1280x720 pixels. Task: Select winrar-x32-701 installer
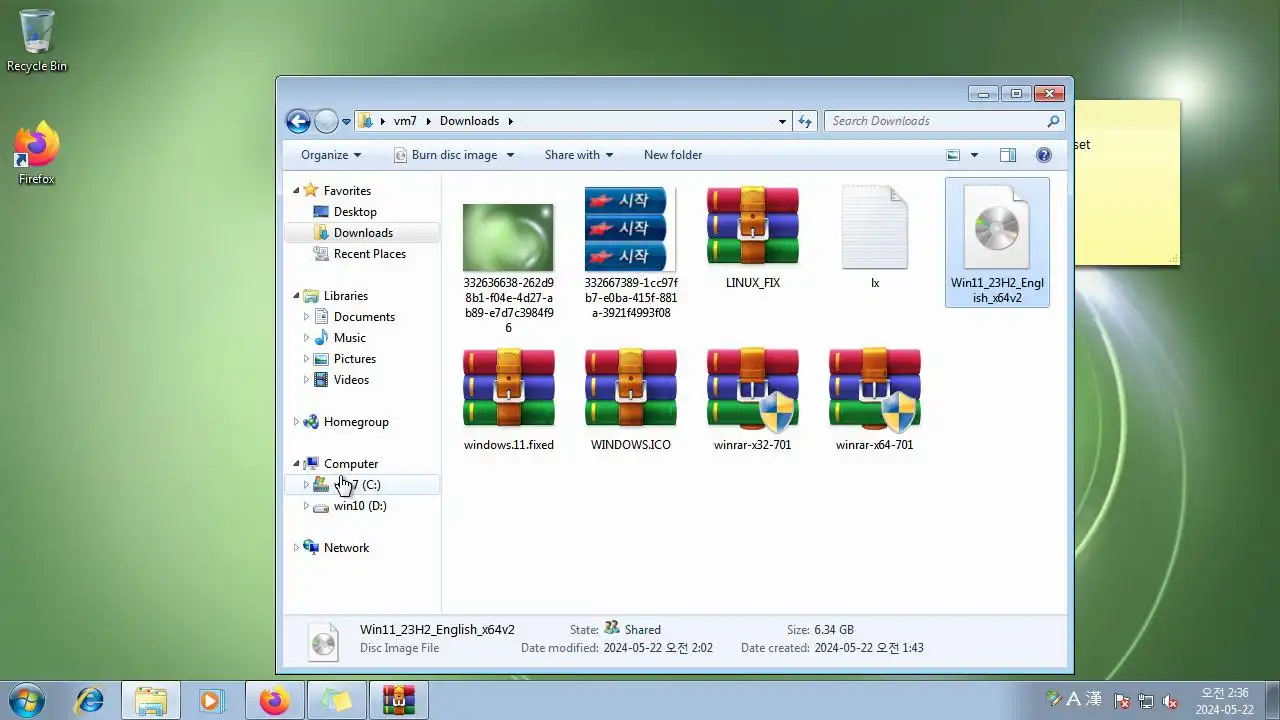click(752, 399)
